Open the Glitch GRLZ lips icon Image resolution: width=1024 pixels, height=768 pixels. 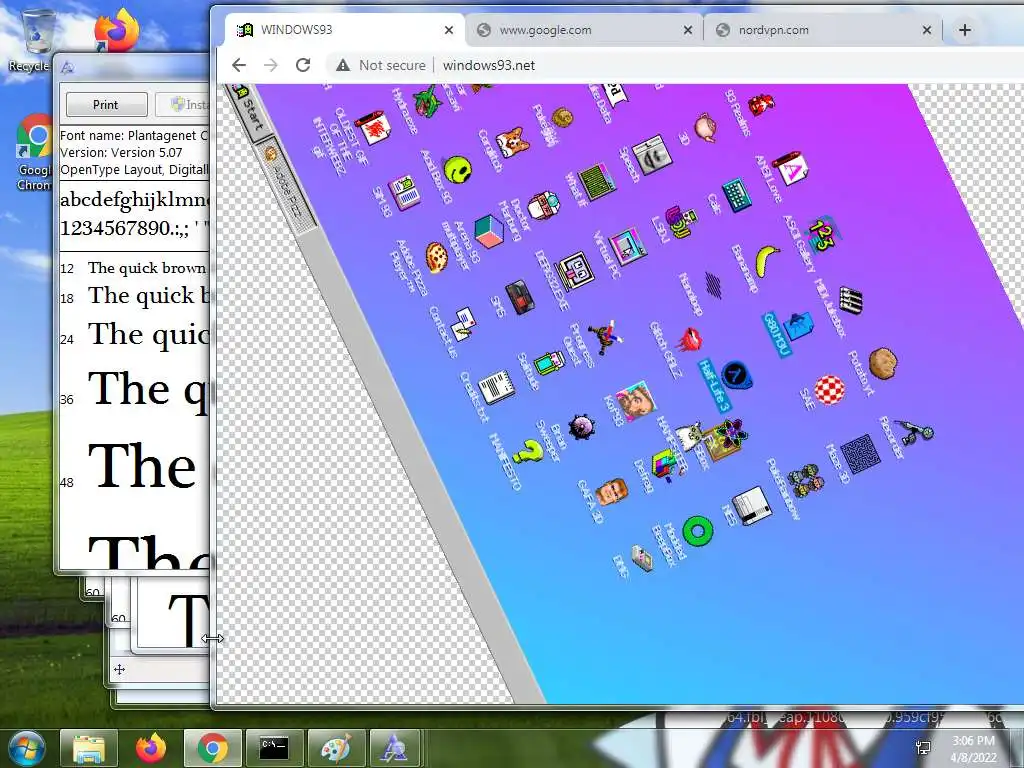pyautogui.click(x=690, y=340)
